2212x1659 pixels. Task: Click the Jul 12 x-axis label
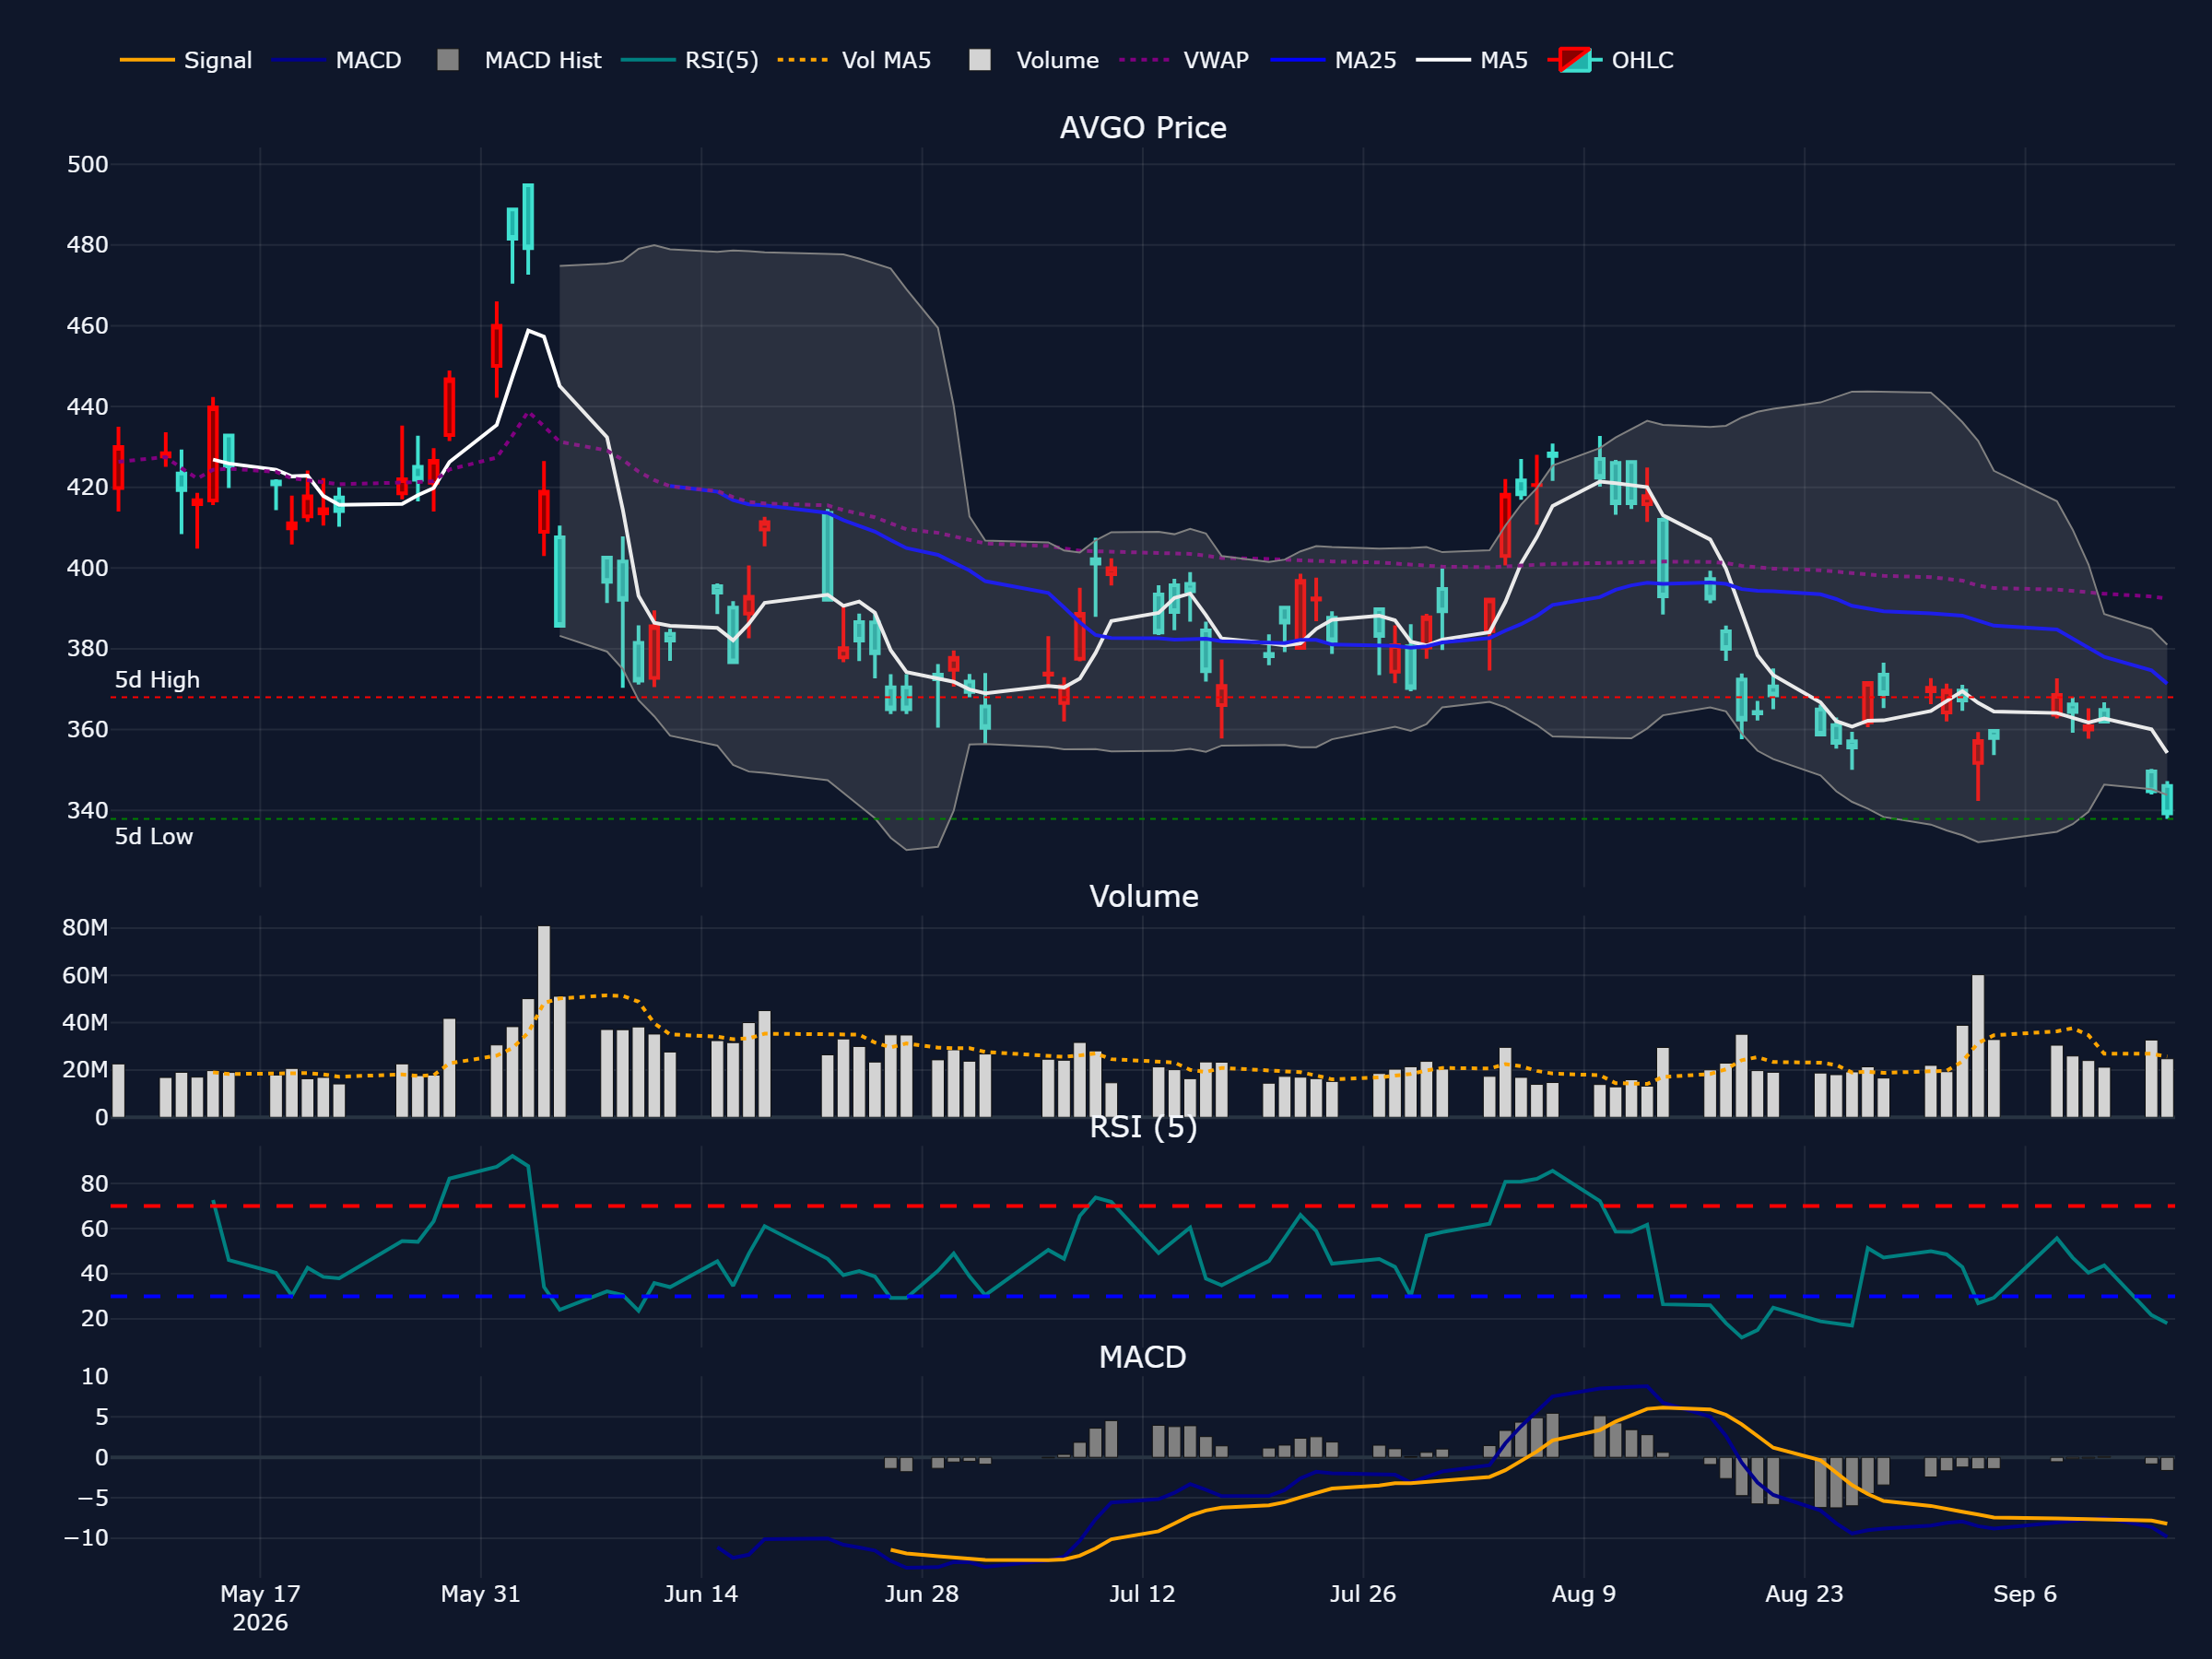[x=1142, y=1594]
